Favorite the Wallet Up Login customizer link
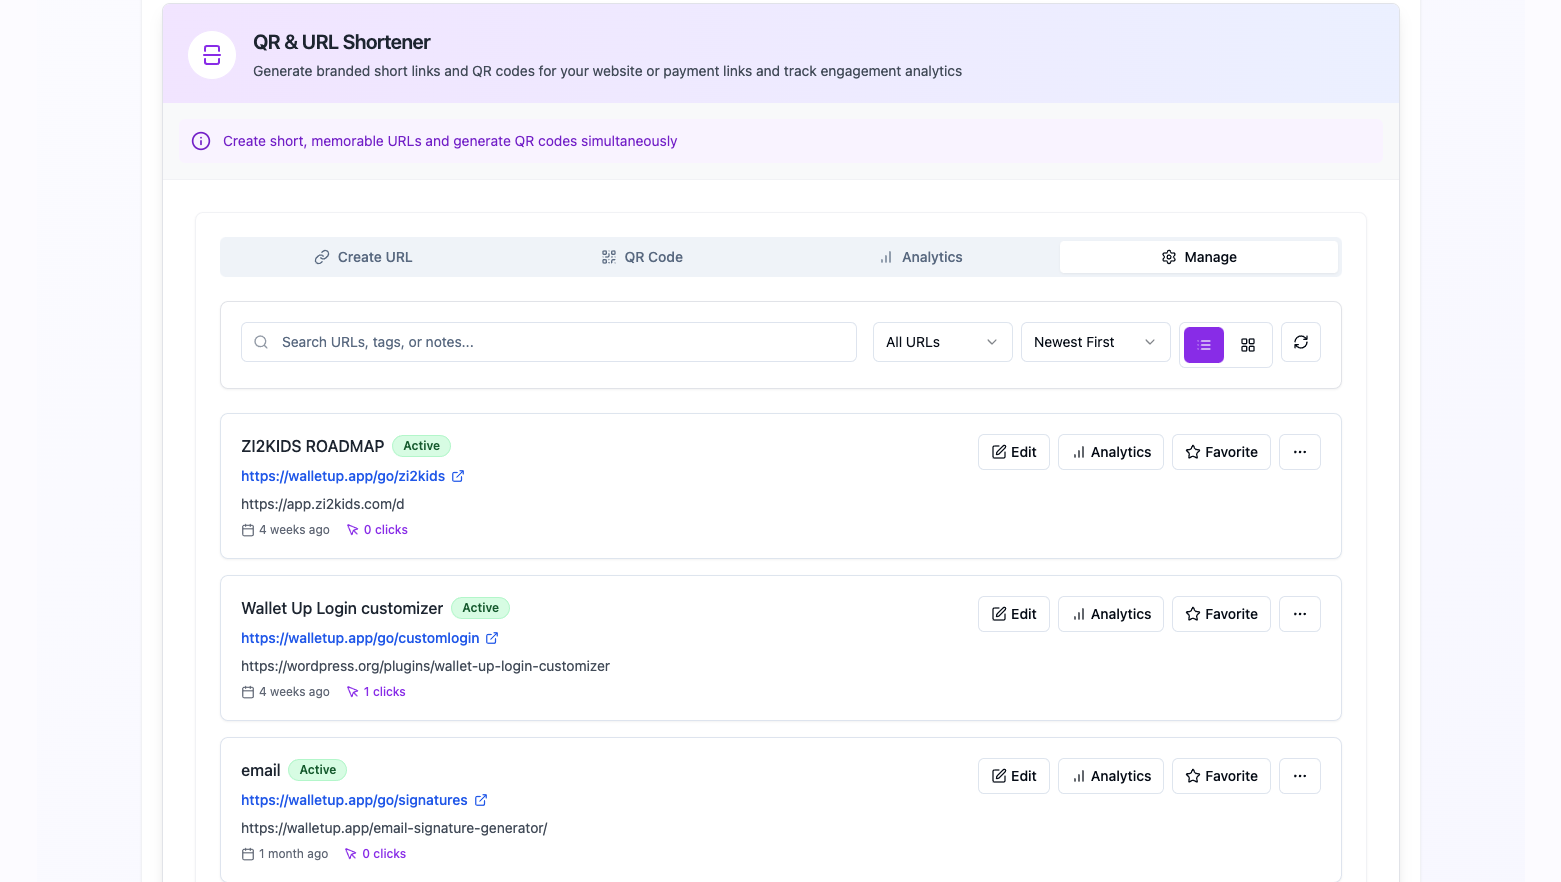This screenshot has height=882, width=1561. [1221, 613]
